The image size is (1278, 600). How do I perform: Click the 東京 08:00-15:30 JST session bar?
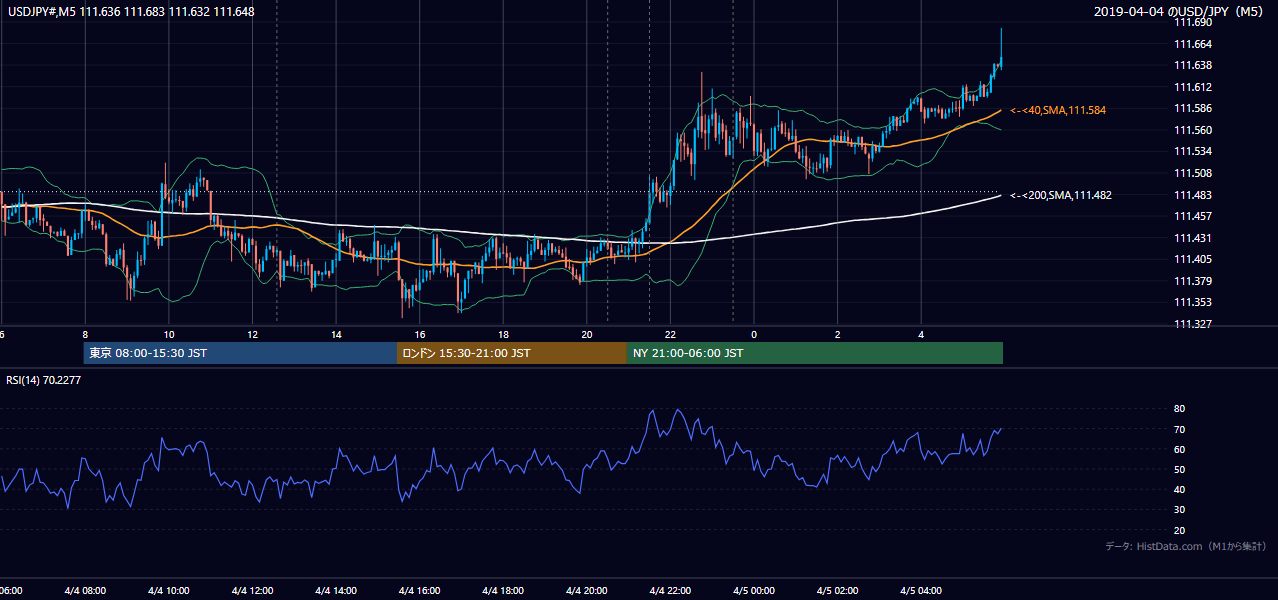pyautogui.click(x=240, y=353)
